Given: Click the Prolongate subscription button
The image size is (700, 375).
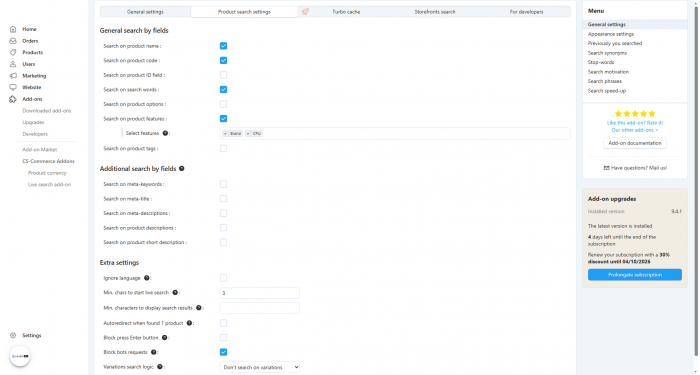Looking at the screenshot, I should coord(634,275).
